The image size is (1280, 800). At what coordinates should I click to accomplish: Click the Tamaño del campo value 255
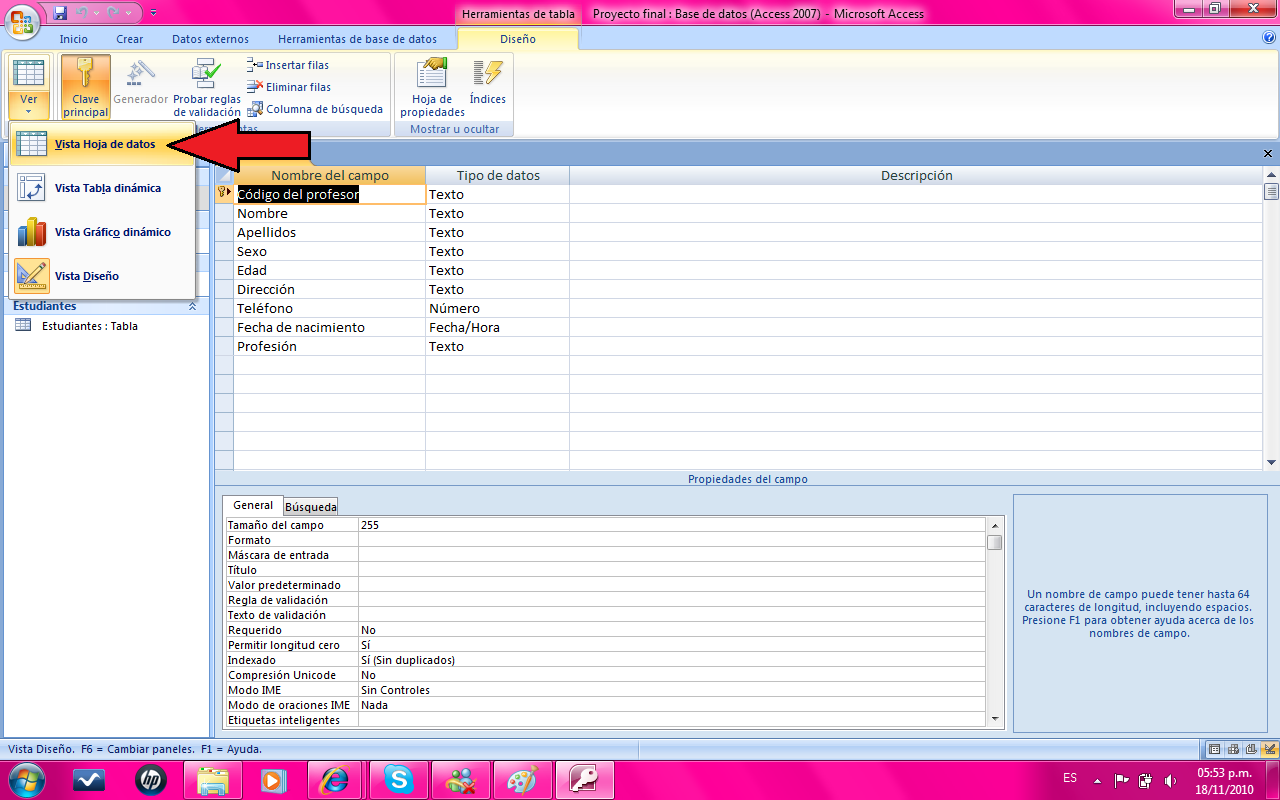673,525
